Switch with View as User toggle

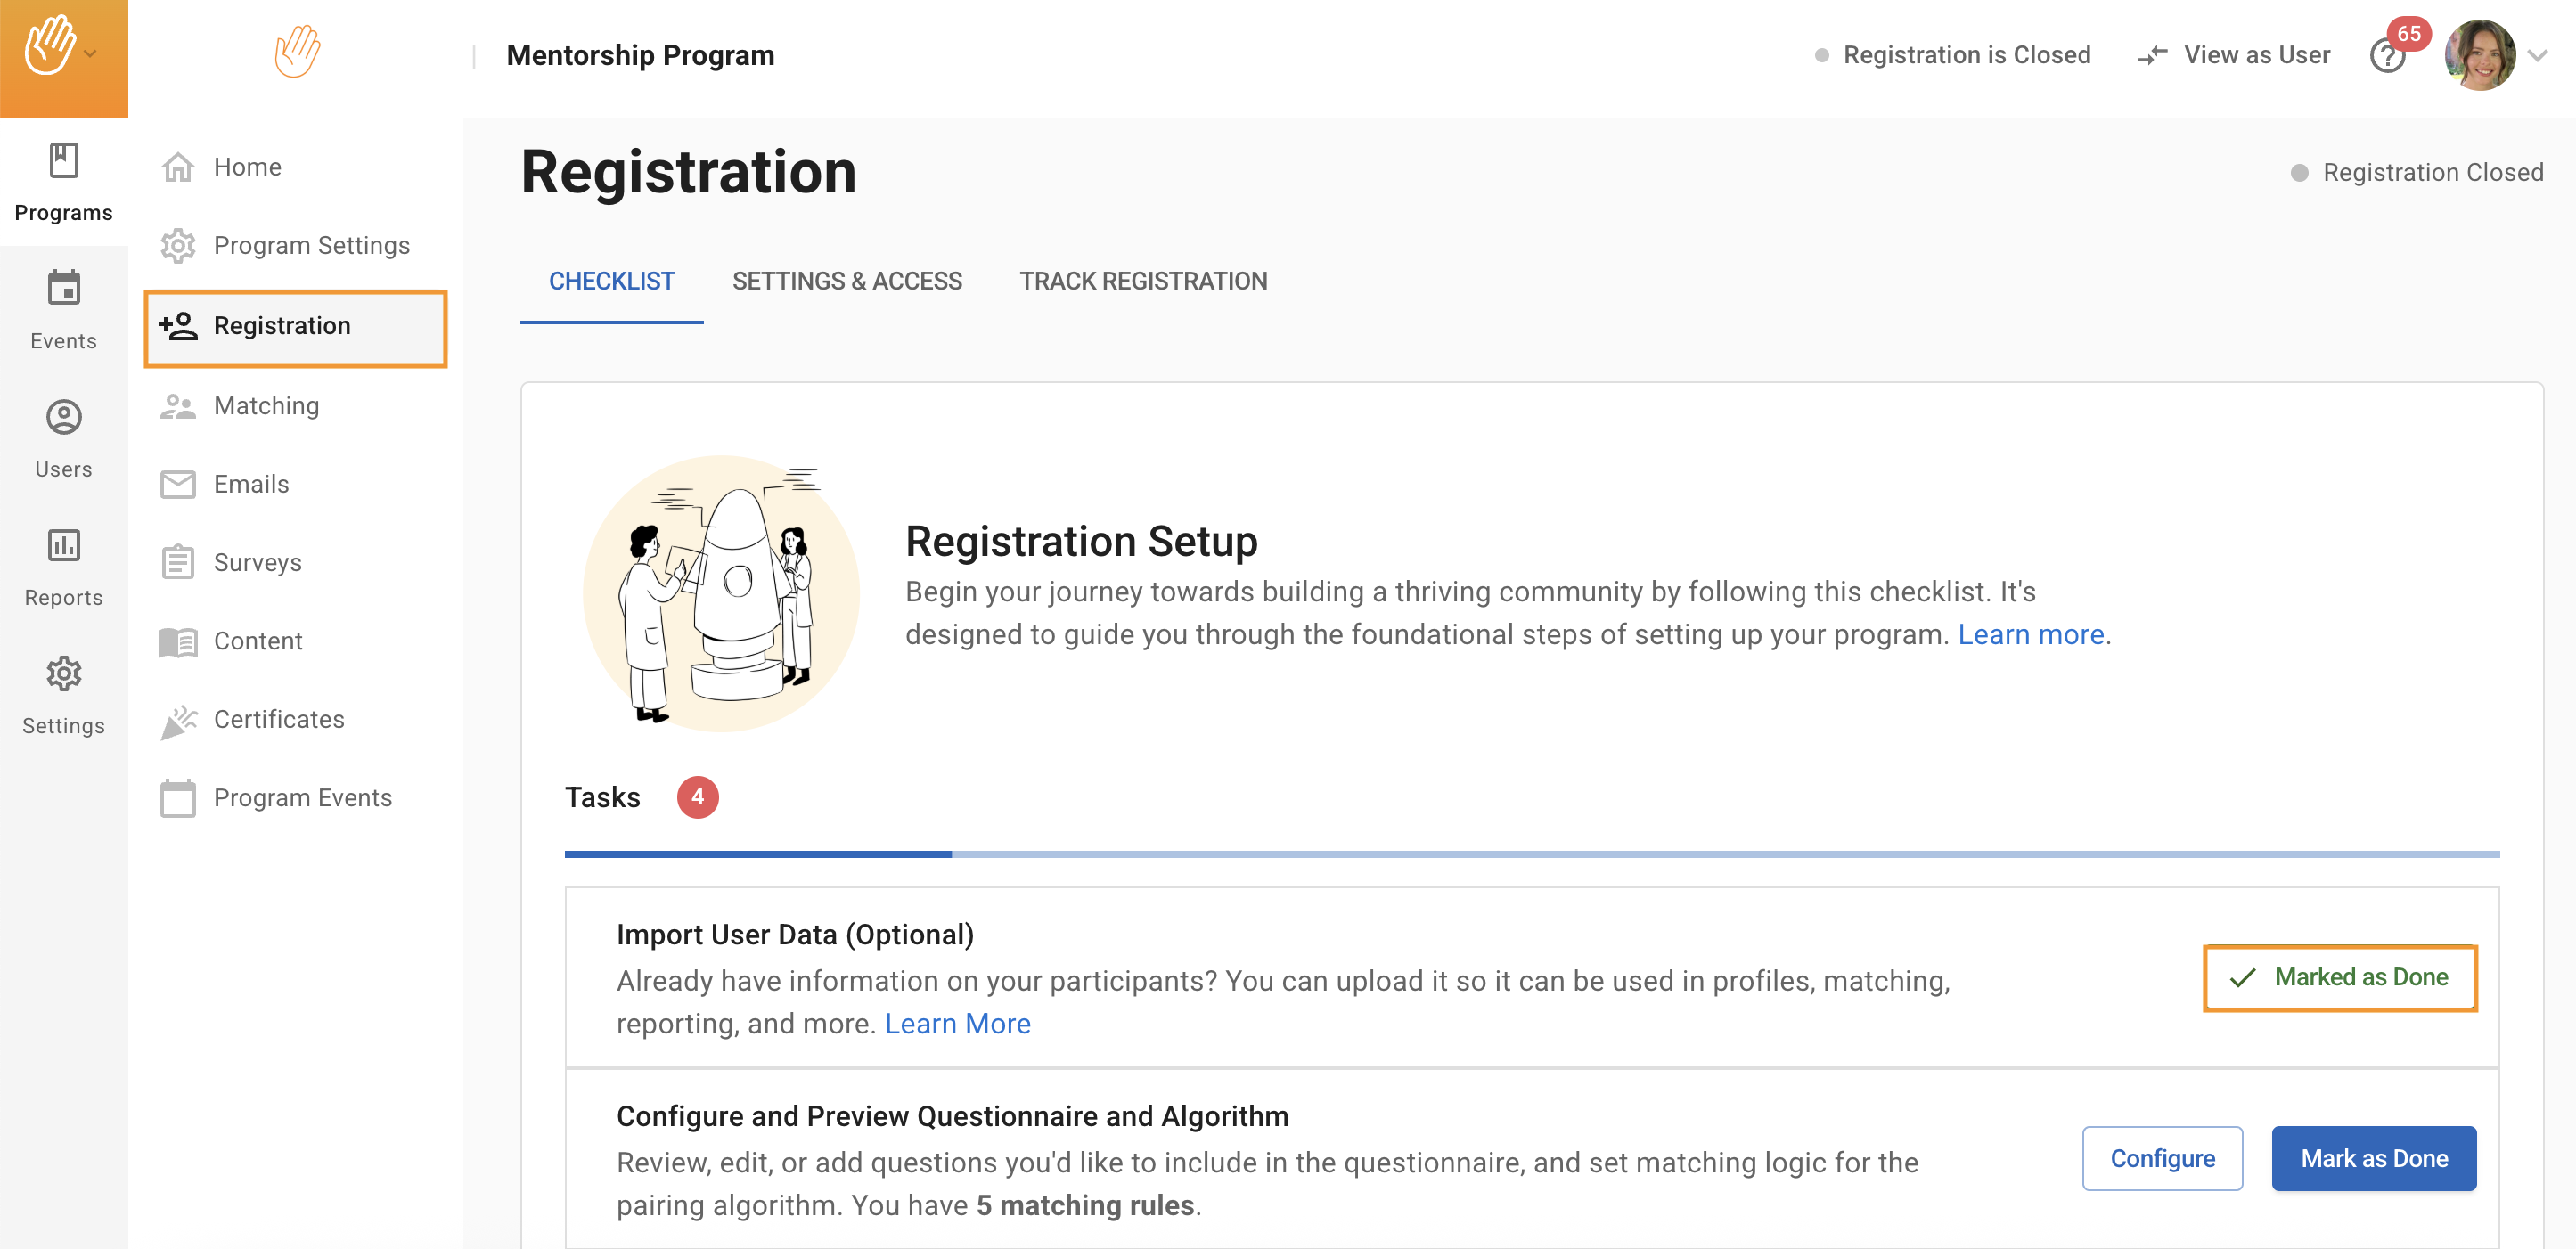point(2233,55)
